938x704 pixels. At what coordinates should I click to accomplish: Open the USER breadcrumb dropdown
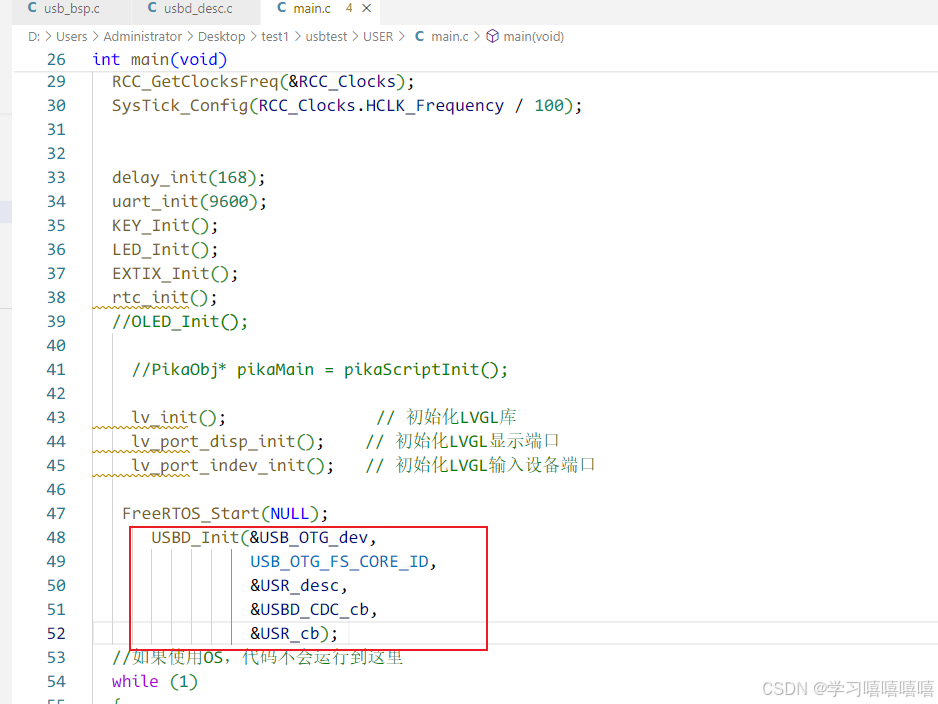(x=377, y=36)
